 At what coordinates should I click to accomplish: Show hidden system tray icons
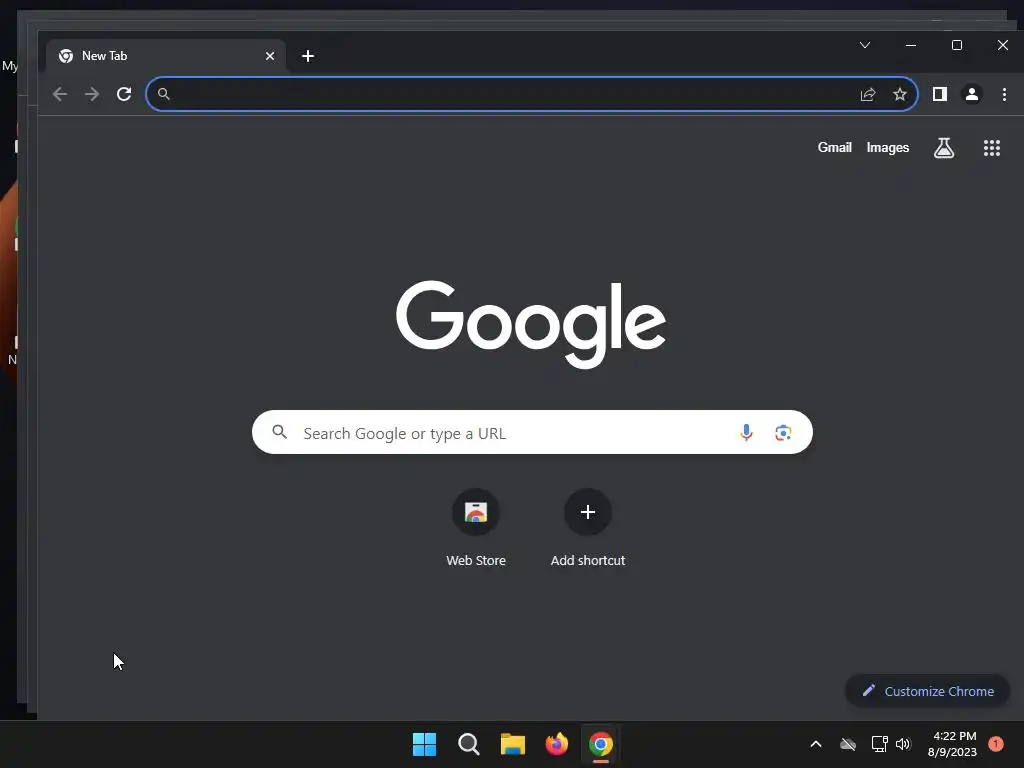coord(816,744)
